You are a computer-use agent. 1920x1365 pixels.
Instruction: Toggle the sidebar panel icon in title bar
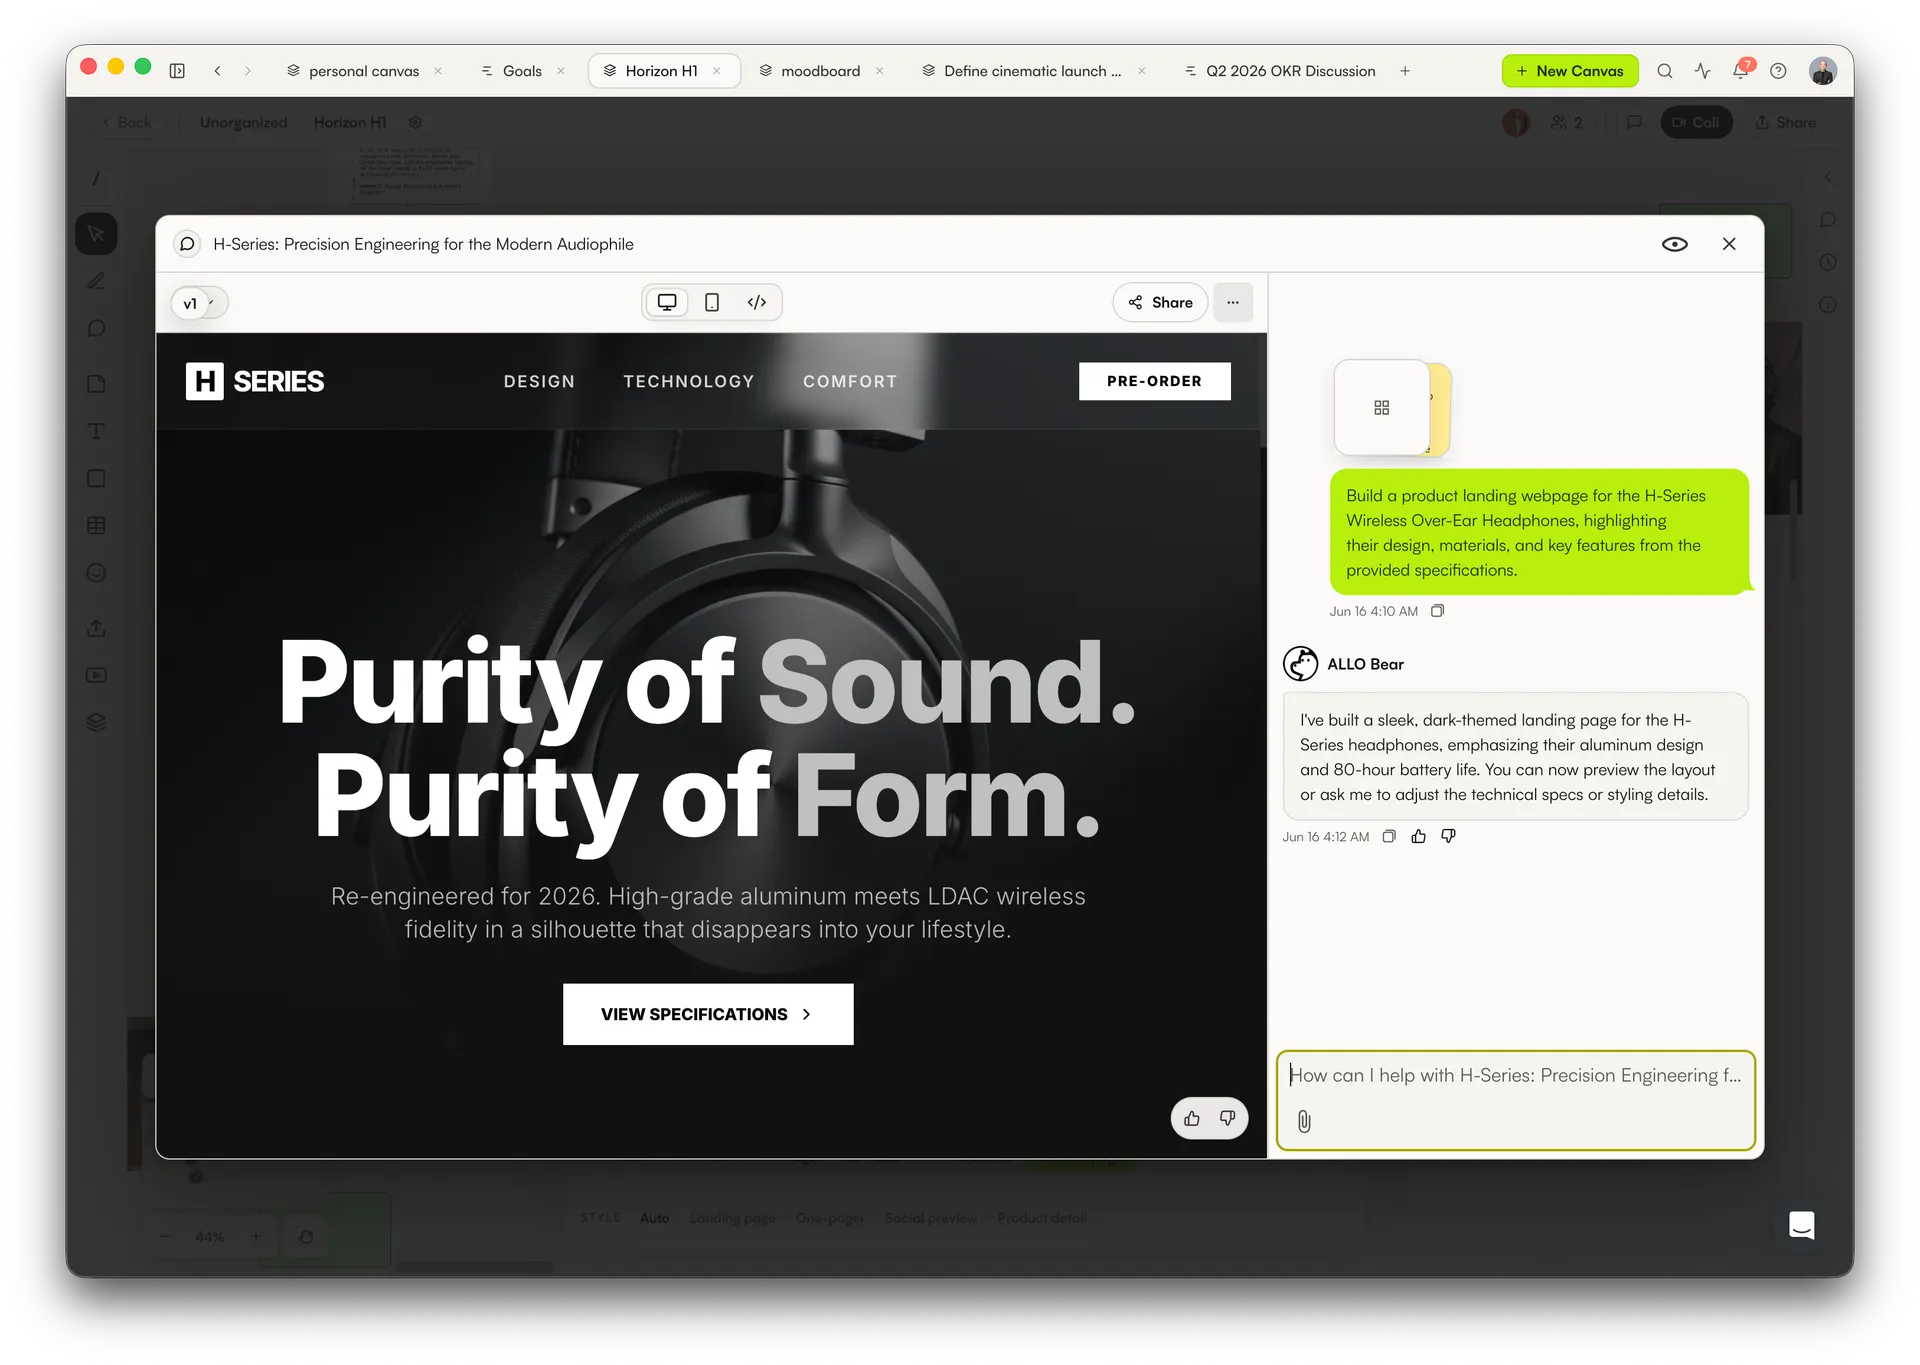pos(177,71)
